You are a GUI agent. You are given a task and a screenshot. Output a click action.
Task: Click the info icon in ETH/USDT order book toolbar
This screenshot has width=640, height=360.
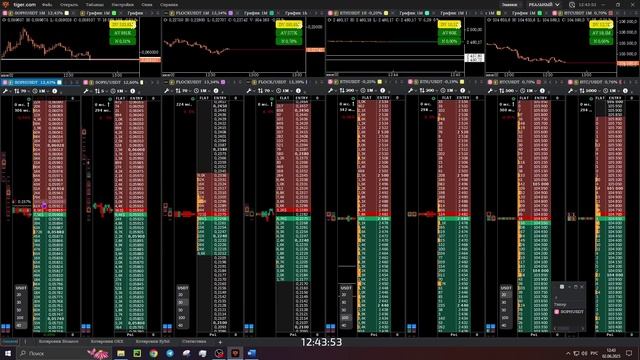pyautogui.click(x=462, y=91)
